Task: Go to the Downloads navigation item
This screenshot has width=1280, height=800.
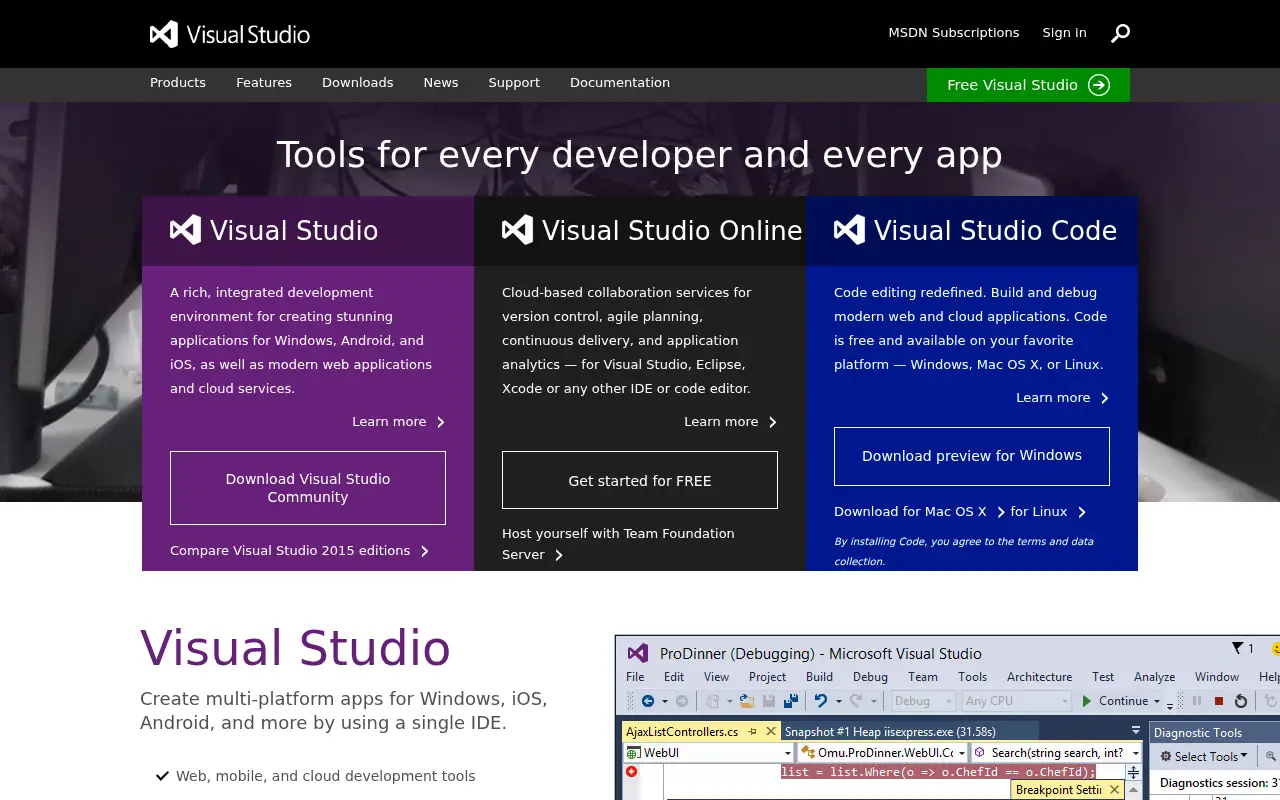Action: coord(357,83)
